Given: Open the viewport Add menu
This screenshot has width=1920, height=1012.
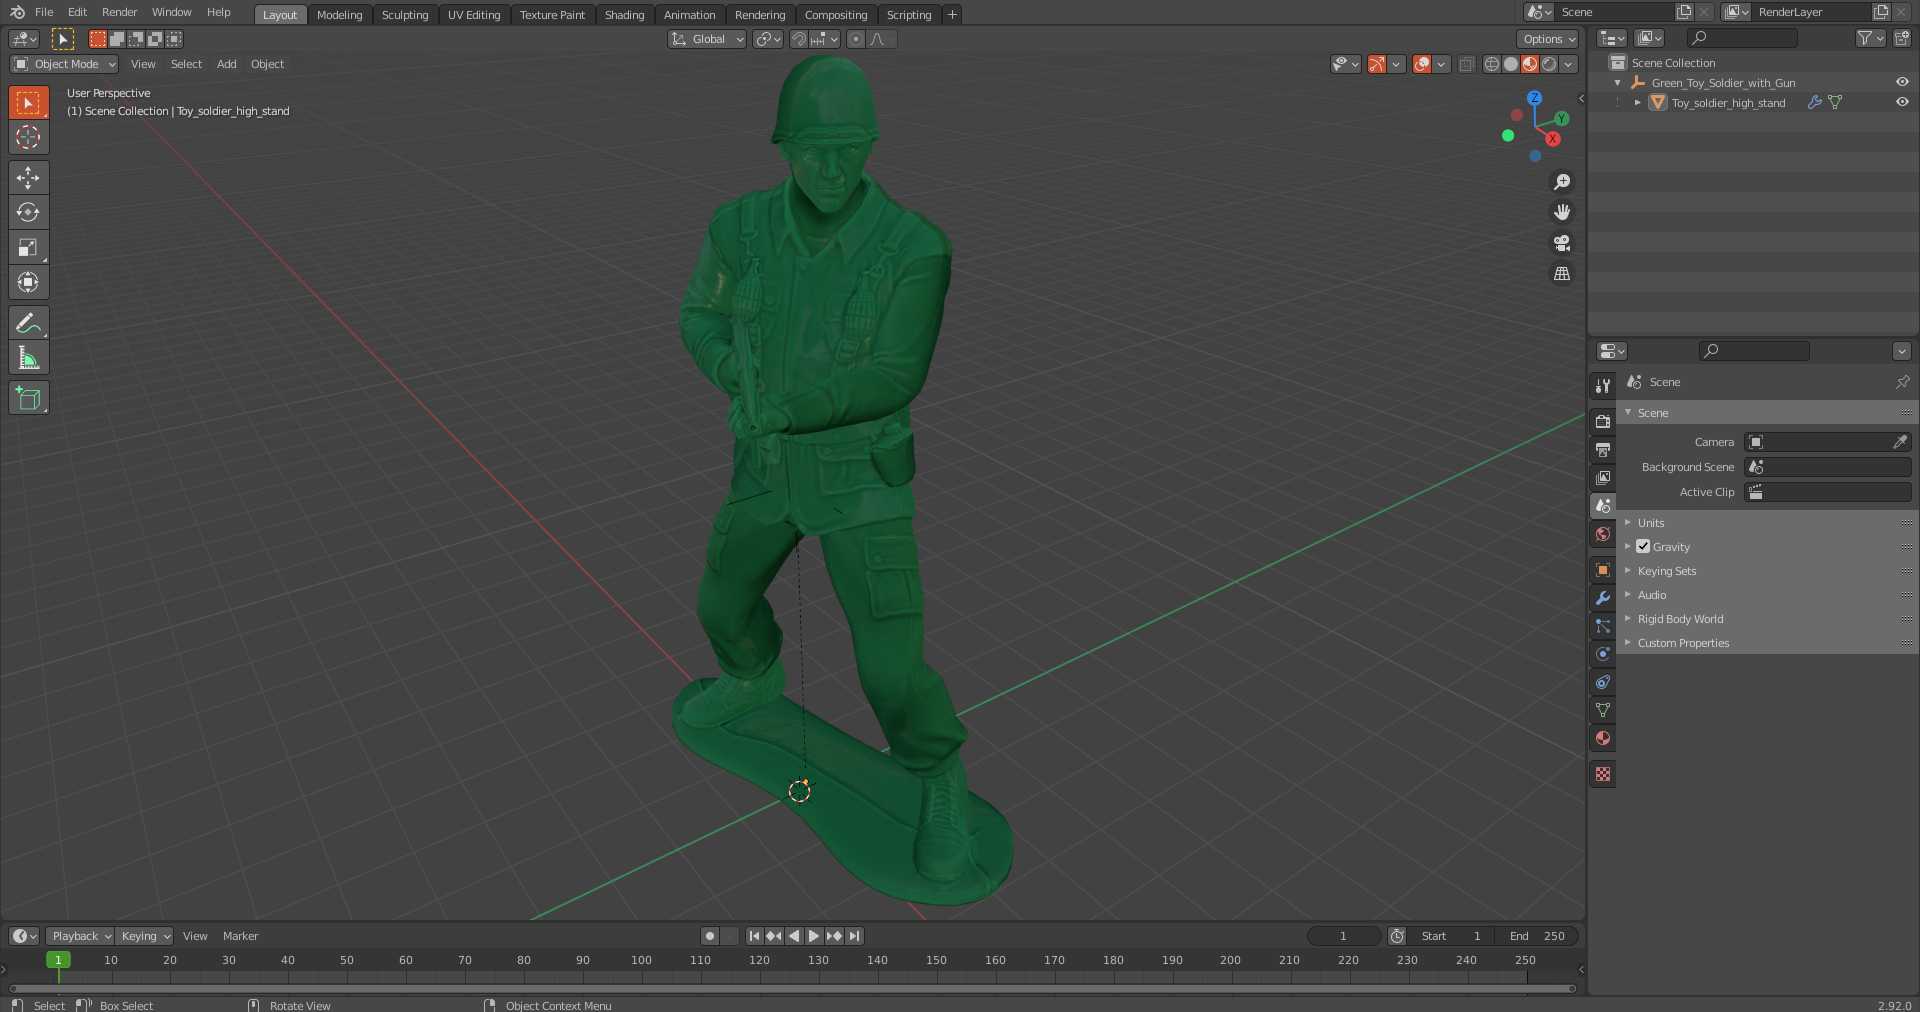Looking at the screenshot, I should 227,64.
